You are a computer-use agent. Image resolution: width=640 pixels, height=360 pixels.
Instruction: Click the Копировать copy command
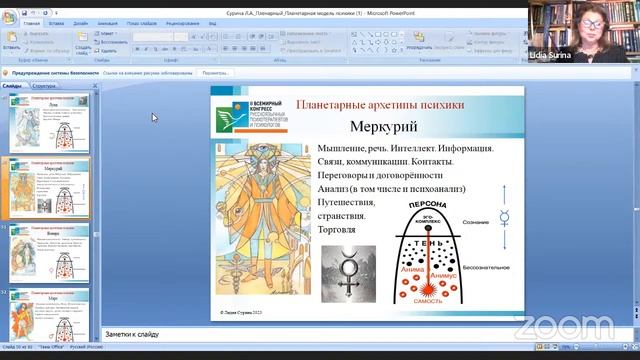(x=38, y=42)
